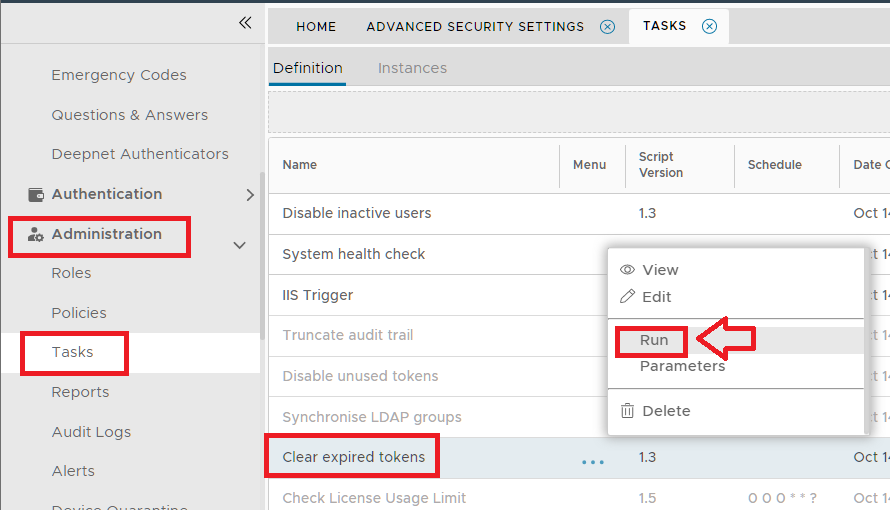Open Reports from the sidebar
Image resolution: width=890 pixels, height=510 pixels.
tap(80, 392)
